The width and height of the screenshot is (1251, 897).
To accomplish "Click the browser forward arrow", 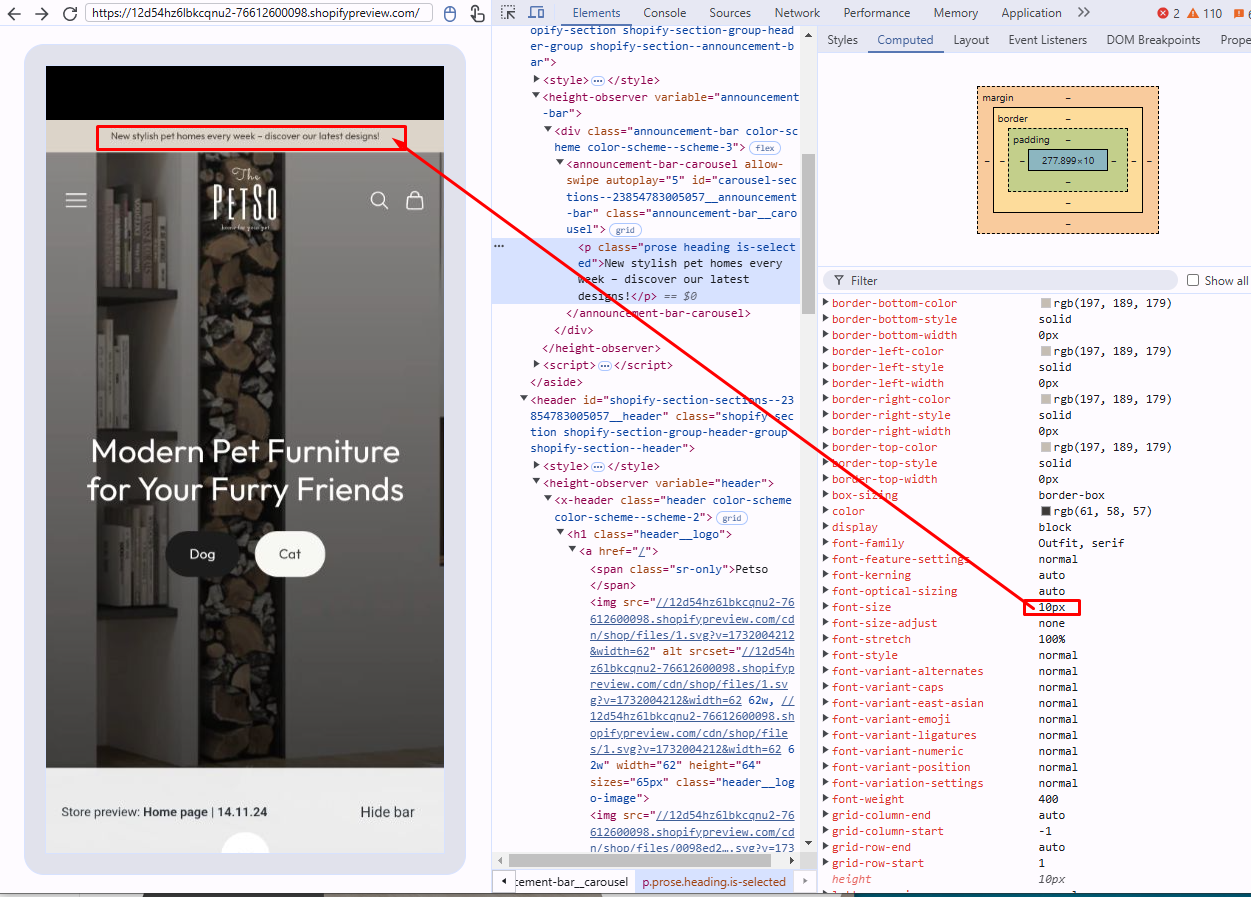I will coord(41,14).
